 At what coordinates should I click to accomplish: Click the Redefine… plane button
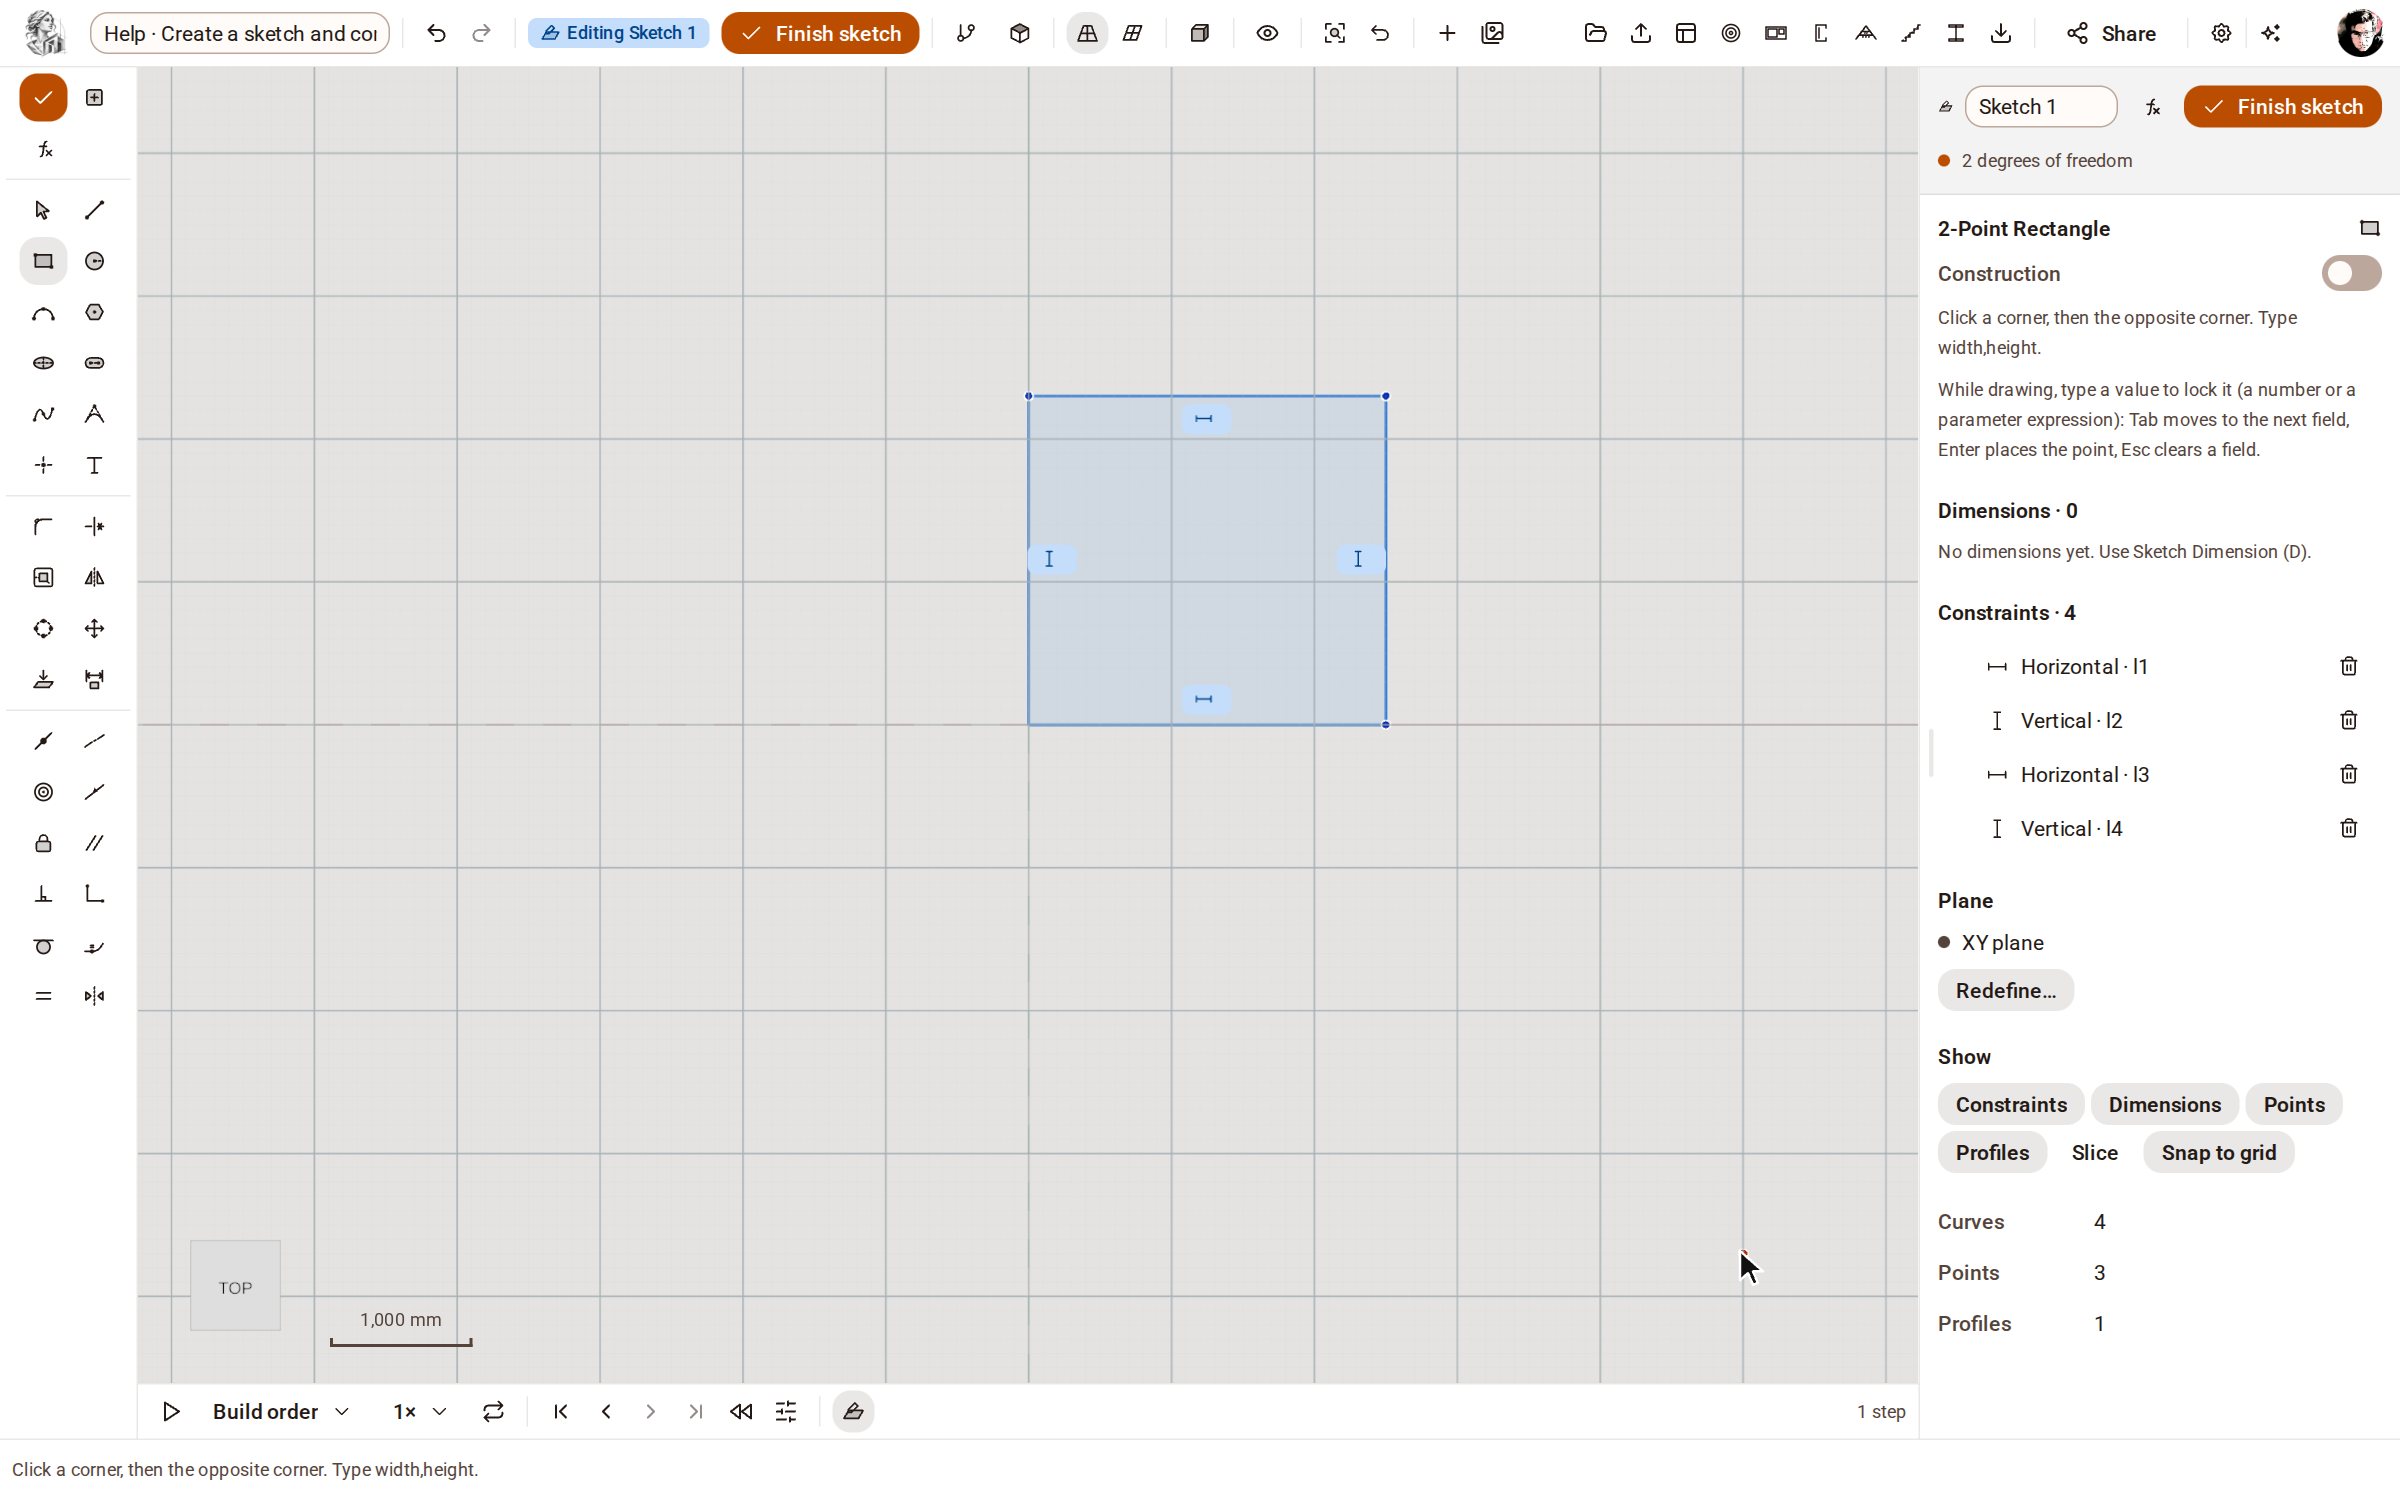click(x=2005, y=990)
